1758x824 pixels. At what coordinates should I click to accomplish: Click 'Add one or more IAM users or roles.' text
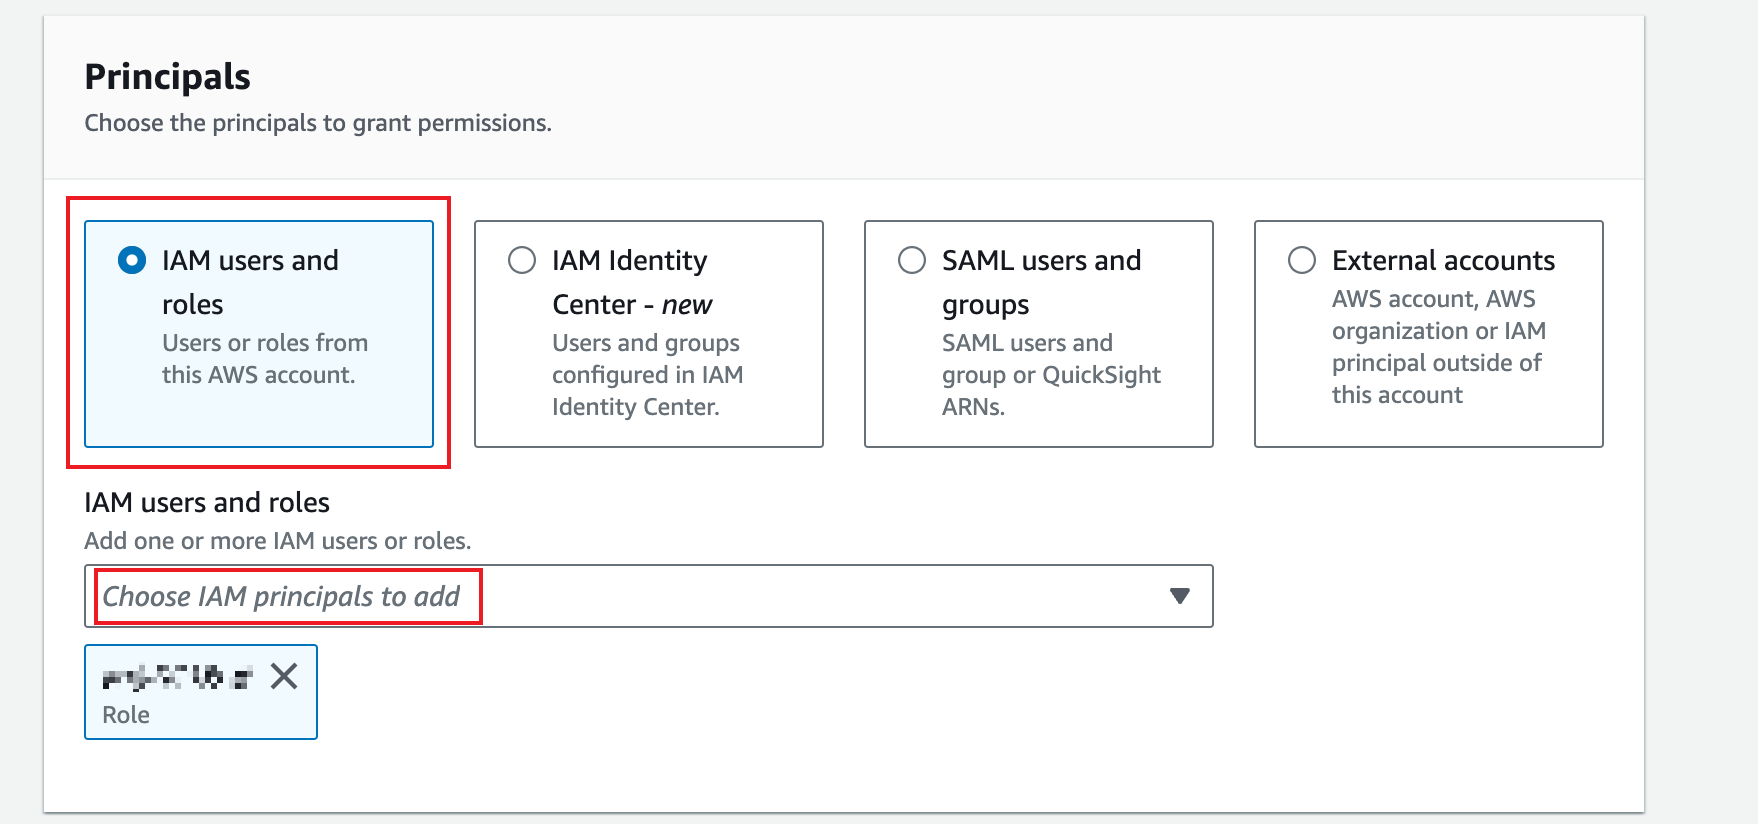[277, 541]
